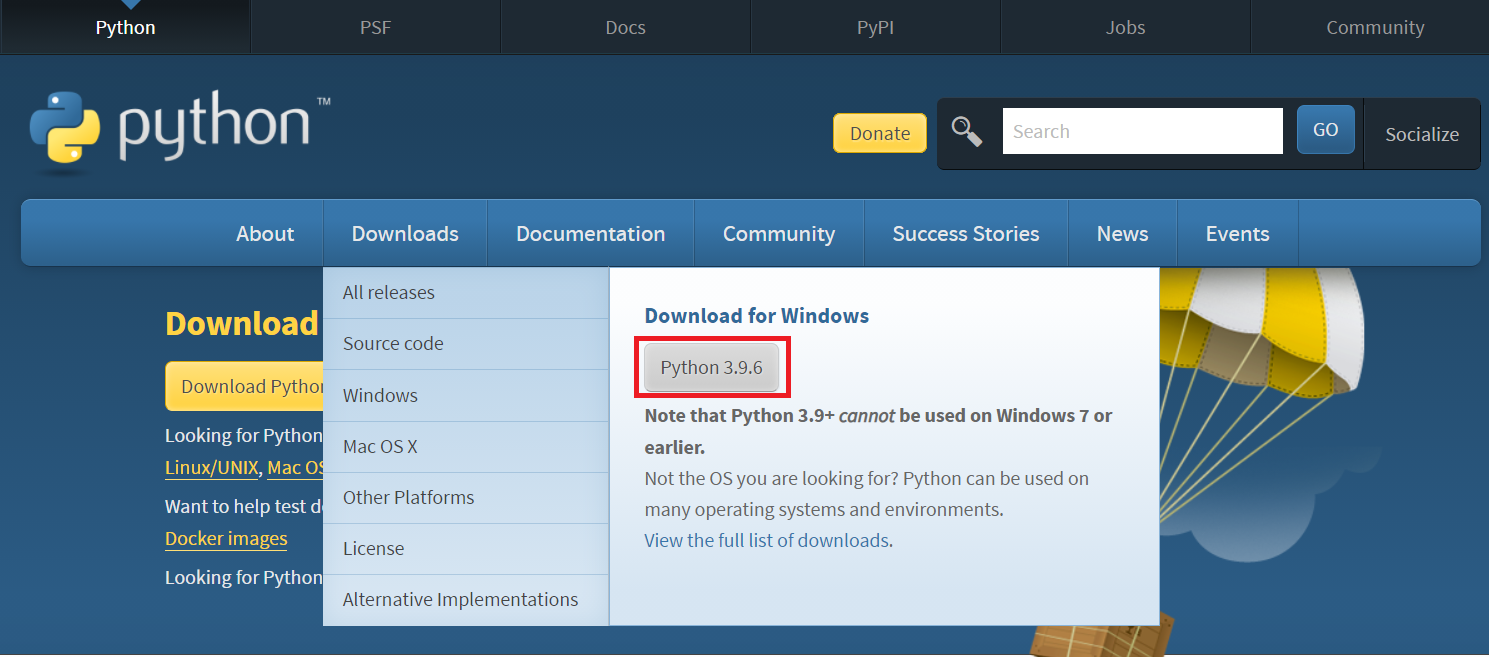Open the 'View the full list of downloads' link

pyautogui.click(x=767, y=541)
